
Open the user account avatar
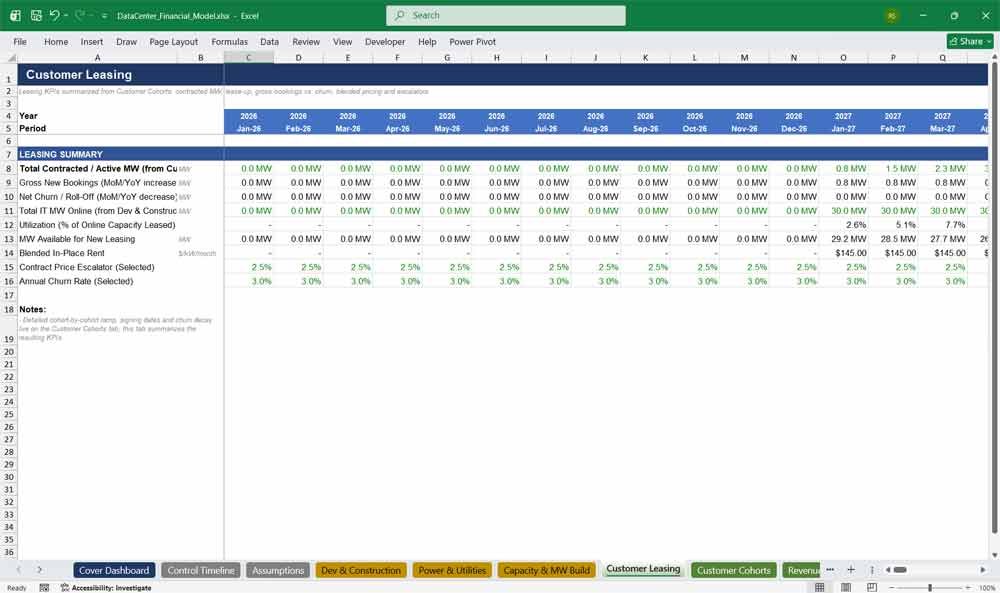tap(892, 16)
